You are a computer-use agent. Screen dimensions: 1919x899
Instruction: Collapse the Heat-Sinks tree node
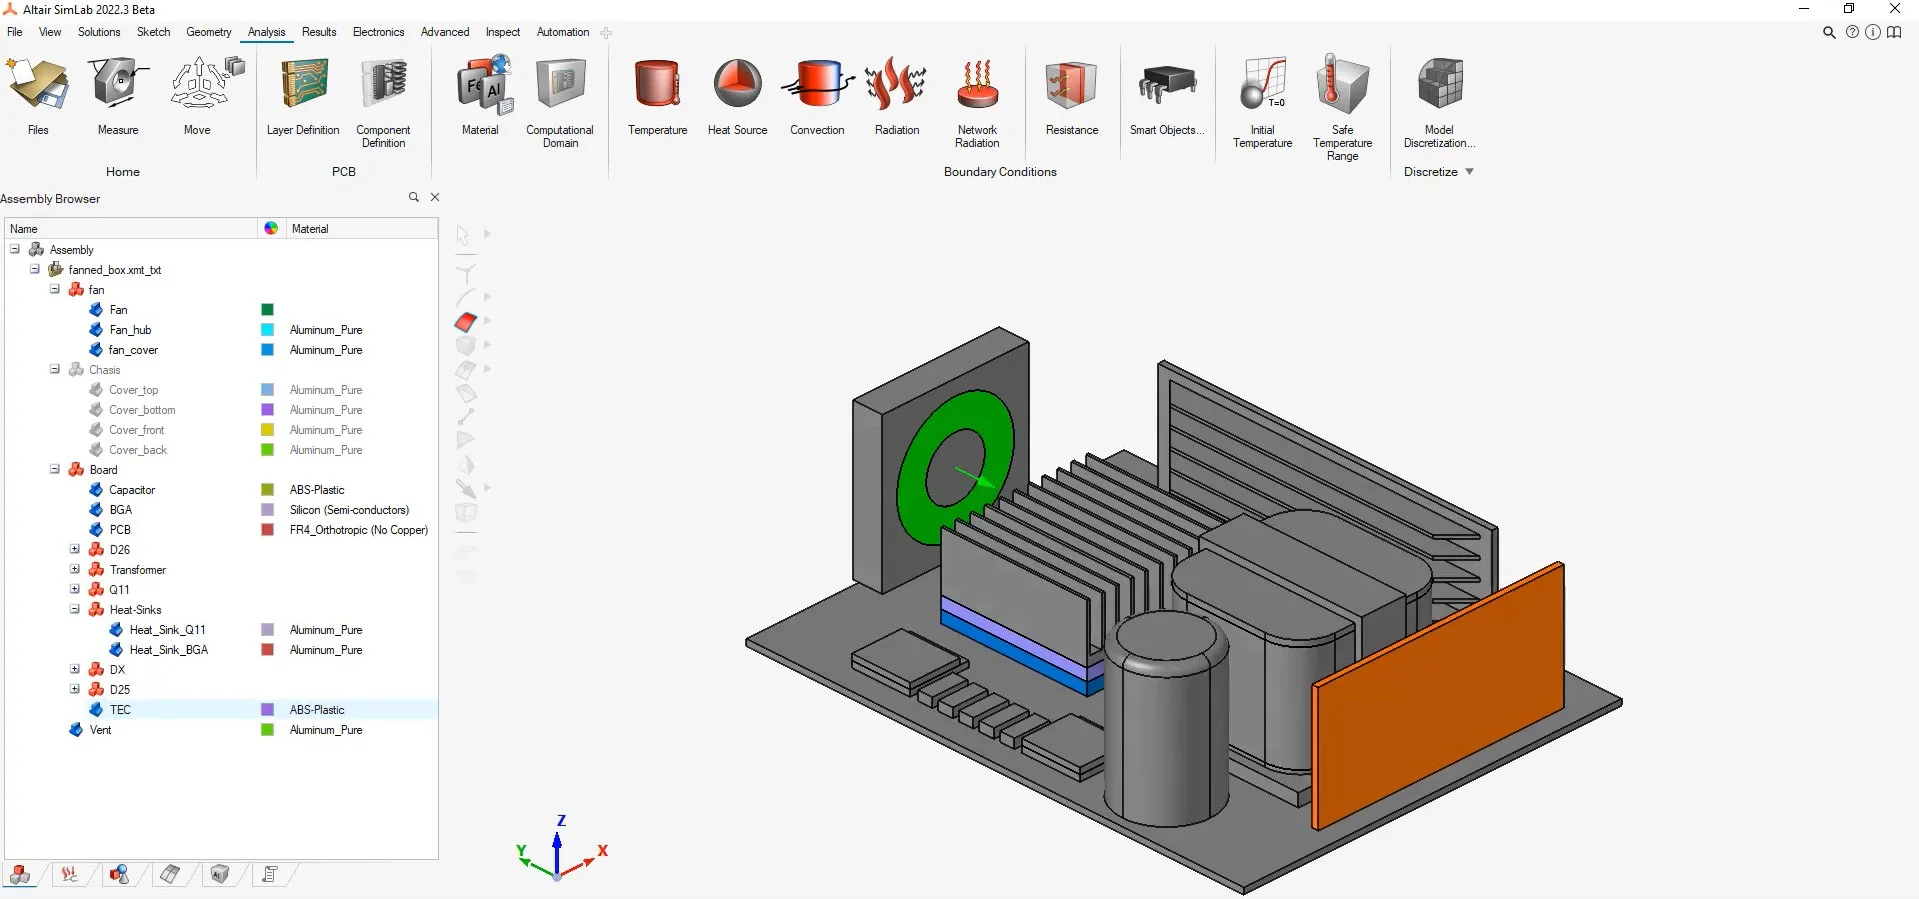75,609
